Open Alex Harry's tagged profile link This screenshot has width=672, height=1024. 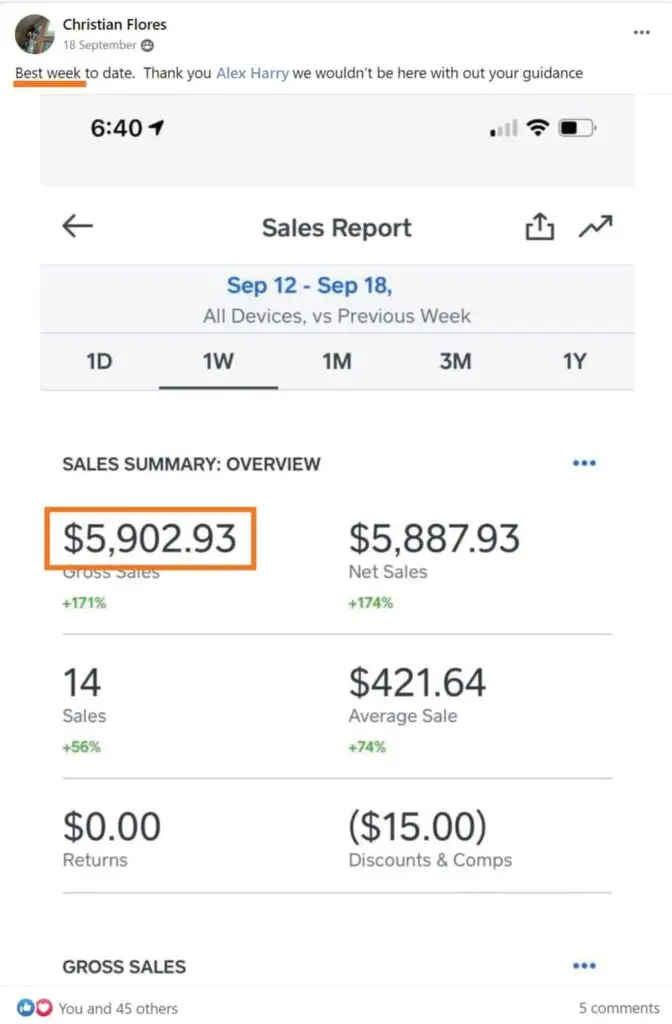point(252,73)
